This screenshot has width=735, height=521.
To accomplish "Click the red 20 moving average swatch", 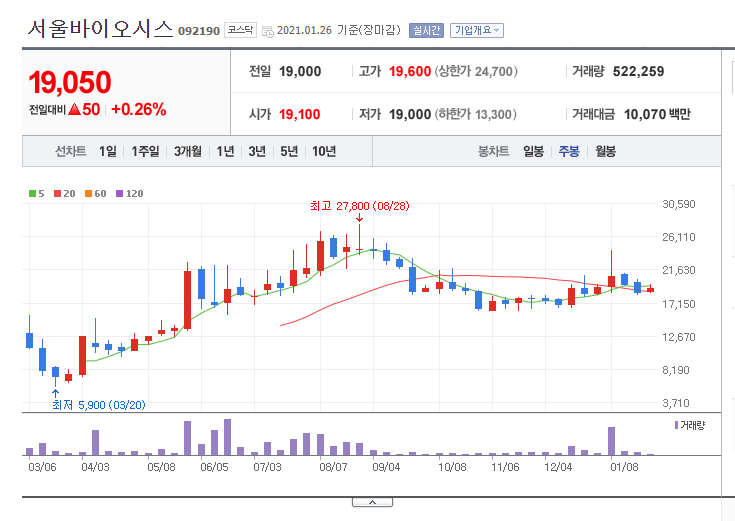I will coord(57,194).
